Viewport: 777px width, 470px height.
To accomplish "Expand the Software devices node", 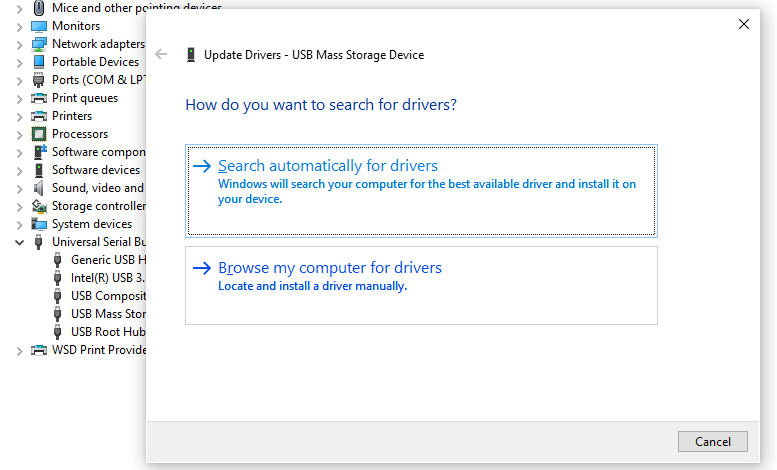I will 19,171.
